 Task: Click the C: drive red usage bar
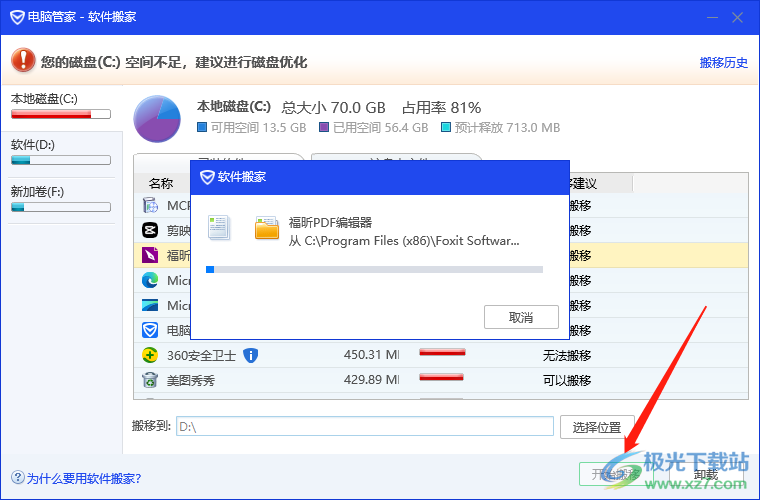click(61, 114)
